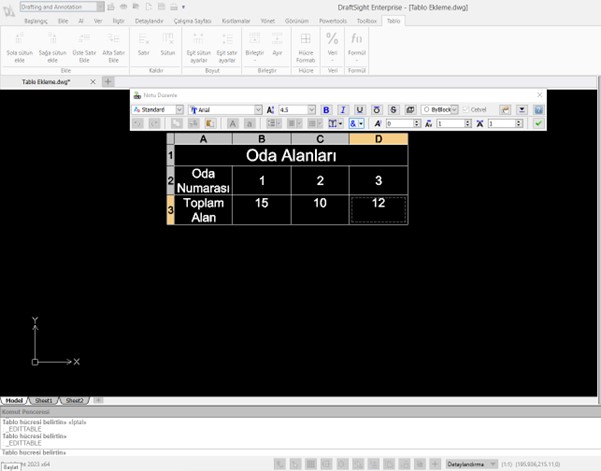Toggle Italic text style button
Image resolution: width=601 pixels, height=471 pixels.
pyautogui.click(x=343, y=109)
